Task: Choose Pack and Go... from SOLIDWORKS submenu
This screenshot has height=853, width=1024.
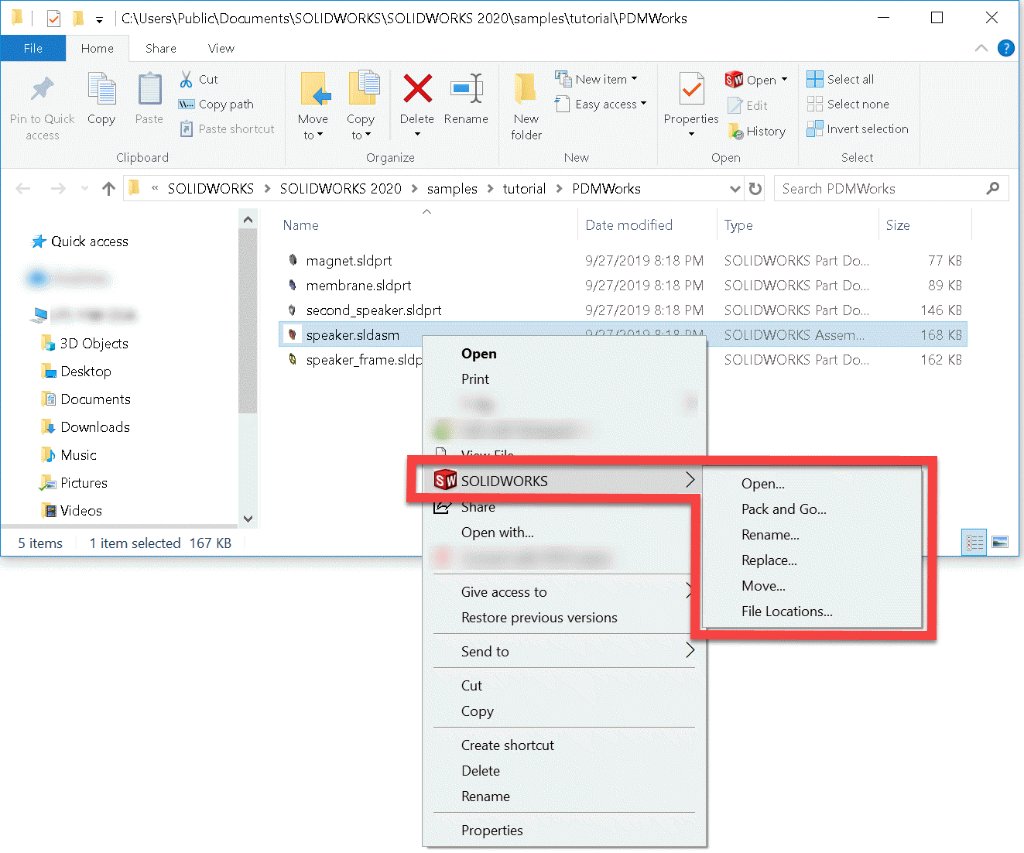Action: (x=784, y=509)
